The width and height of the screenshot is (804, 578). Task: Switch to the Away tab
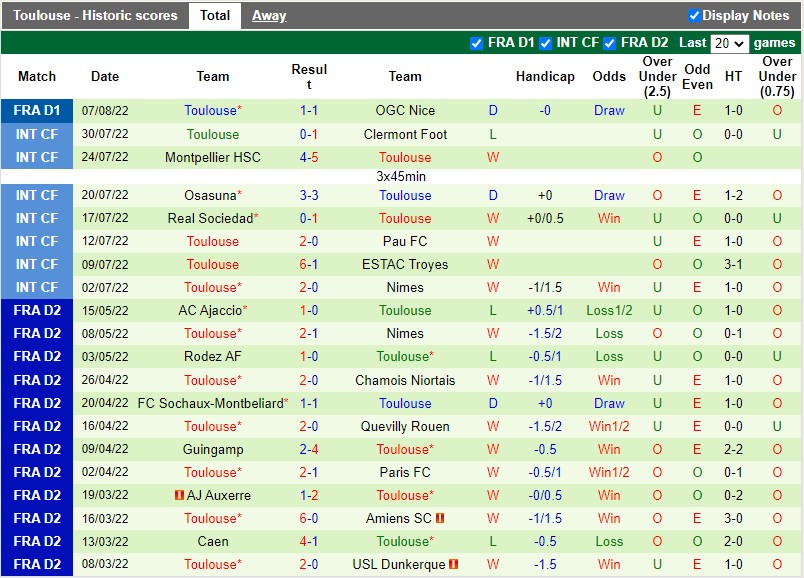pos(269,16)
